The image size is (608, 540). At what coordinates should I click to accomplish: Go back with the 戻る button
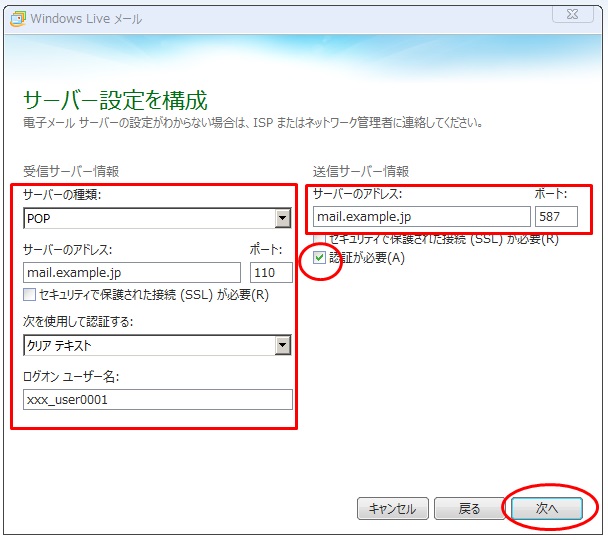pos(469,509)
